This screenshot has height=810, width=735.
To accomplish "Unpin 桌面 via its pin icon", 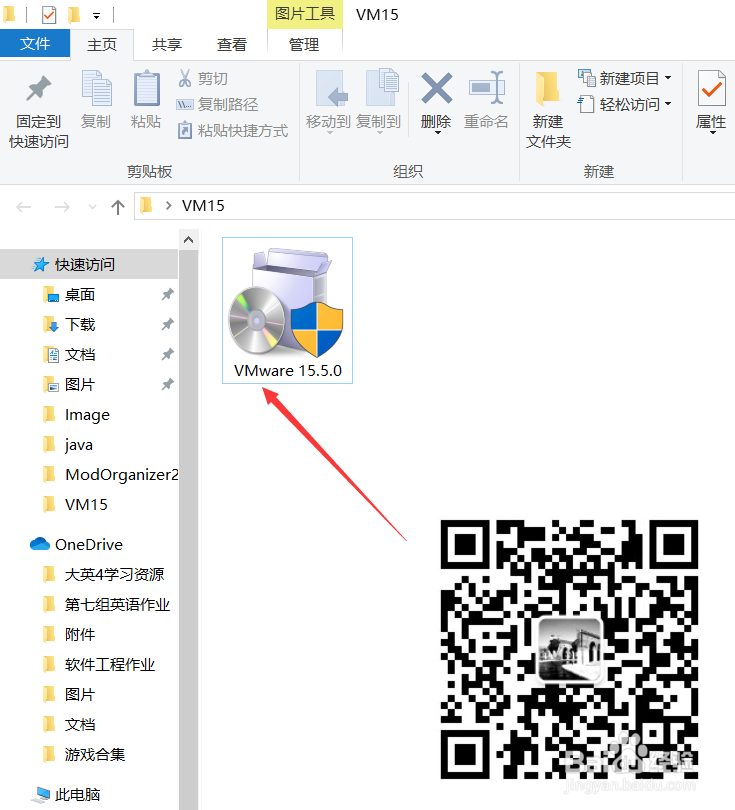I will point(167,294).
